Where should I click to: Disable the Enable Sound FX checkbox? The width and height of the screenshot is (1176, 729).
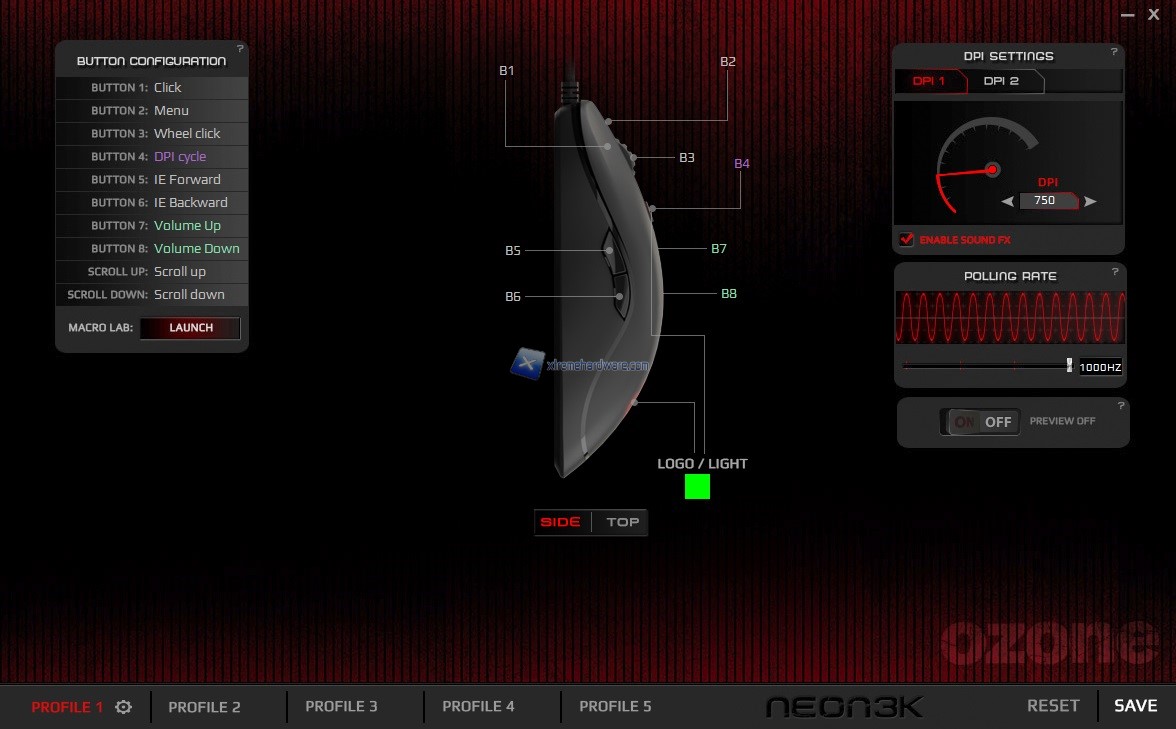point(907,239)
